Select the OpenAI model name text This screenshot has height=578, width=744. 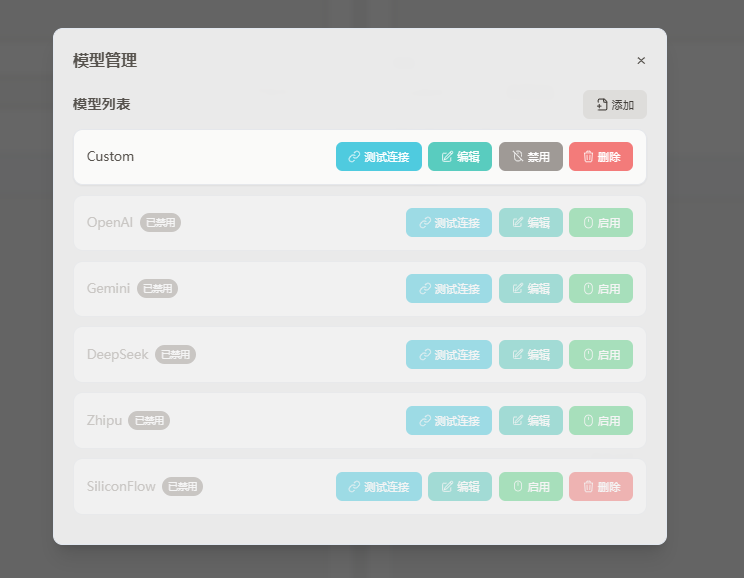110,223
